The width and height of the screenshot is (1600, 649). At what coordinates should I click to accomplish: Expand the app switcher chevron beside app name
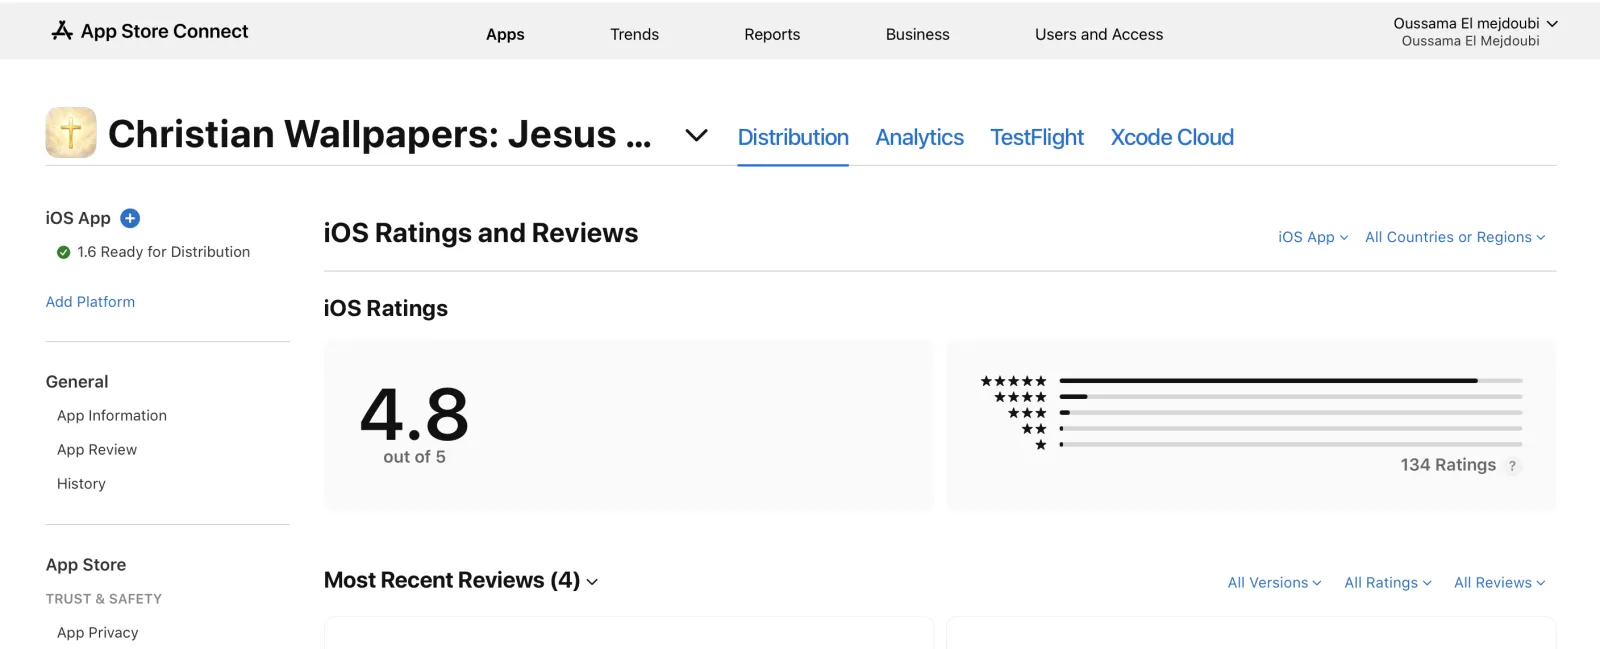click(696, 135)
